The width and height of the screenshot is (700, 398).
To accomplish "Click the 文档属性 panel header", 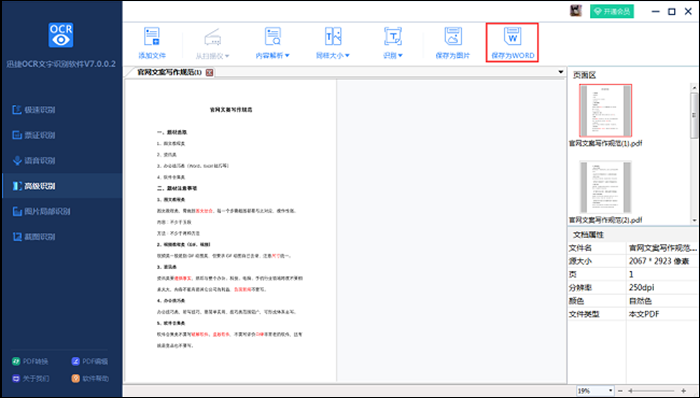I will (588, 235).
